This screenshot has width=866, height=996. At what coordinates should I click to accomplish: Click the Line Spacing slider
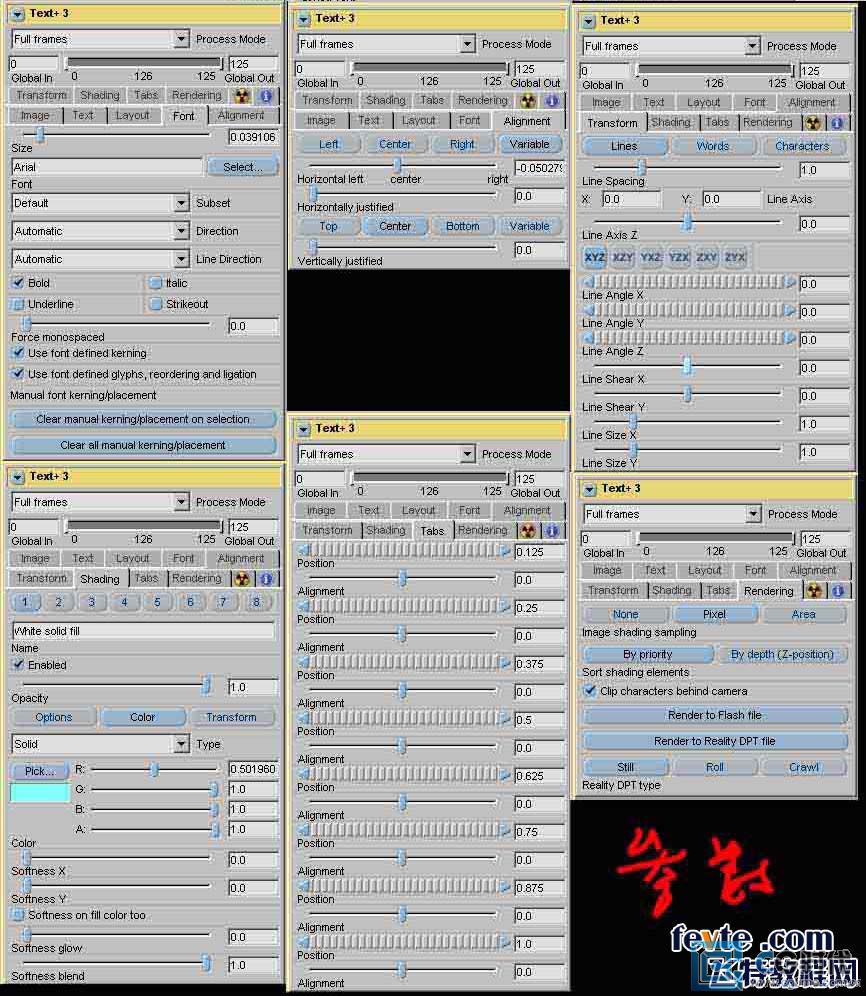[686, 168]
